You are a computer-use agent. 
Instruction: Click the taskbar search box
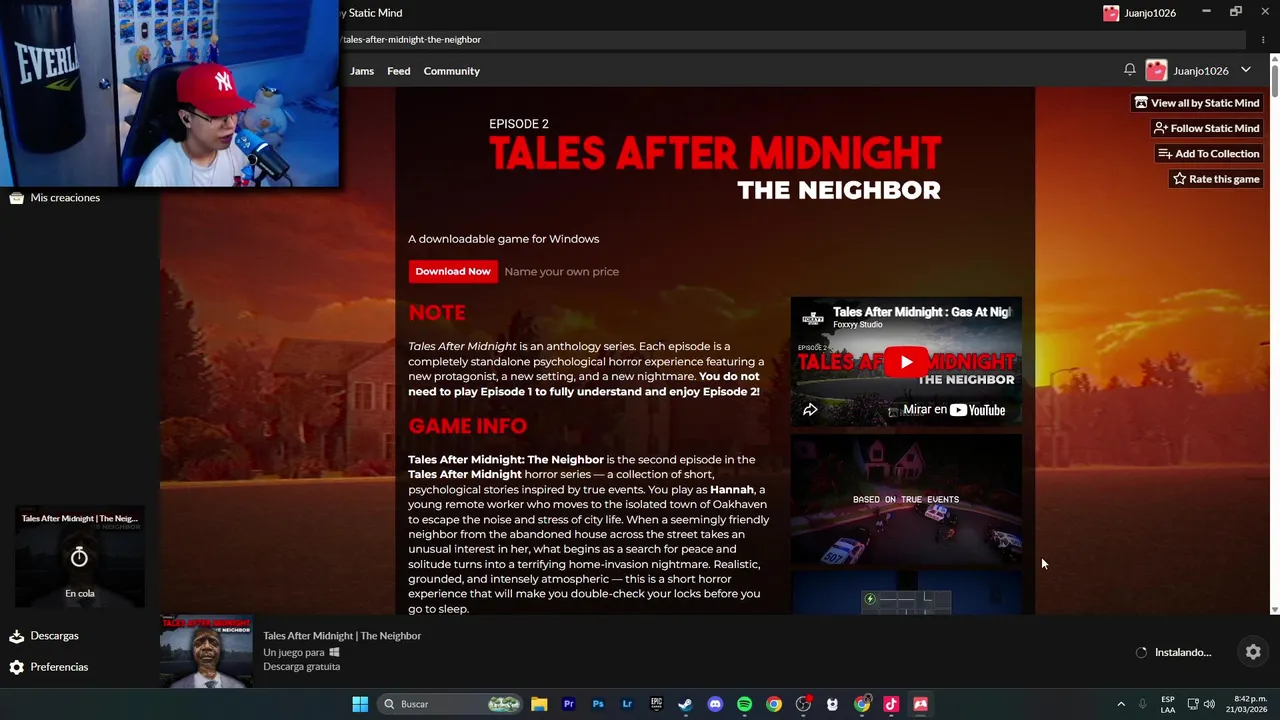[449, 704]
